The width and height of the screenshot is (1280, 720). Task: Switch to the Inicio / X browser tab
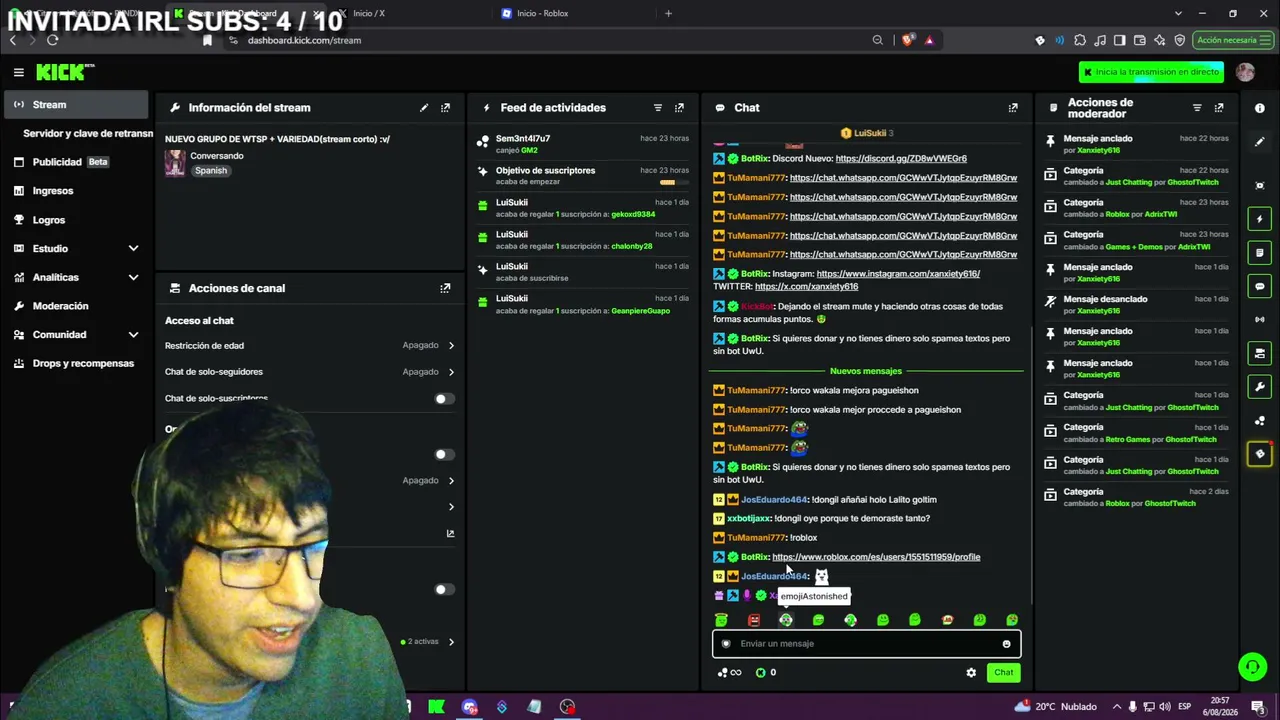pyautogui.click(x=400, y=13)
